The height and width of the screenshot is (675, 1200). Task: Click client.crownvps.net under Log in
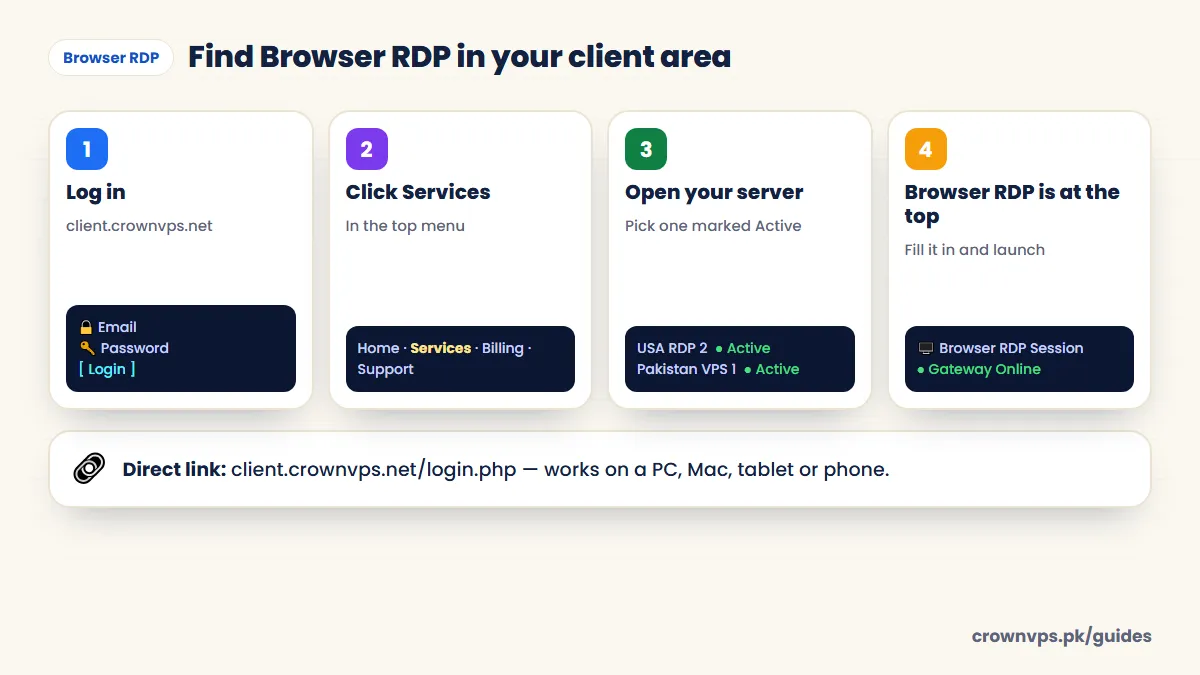click(x=139, y=226)
